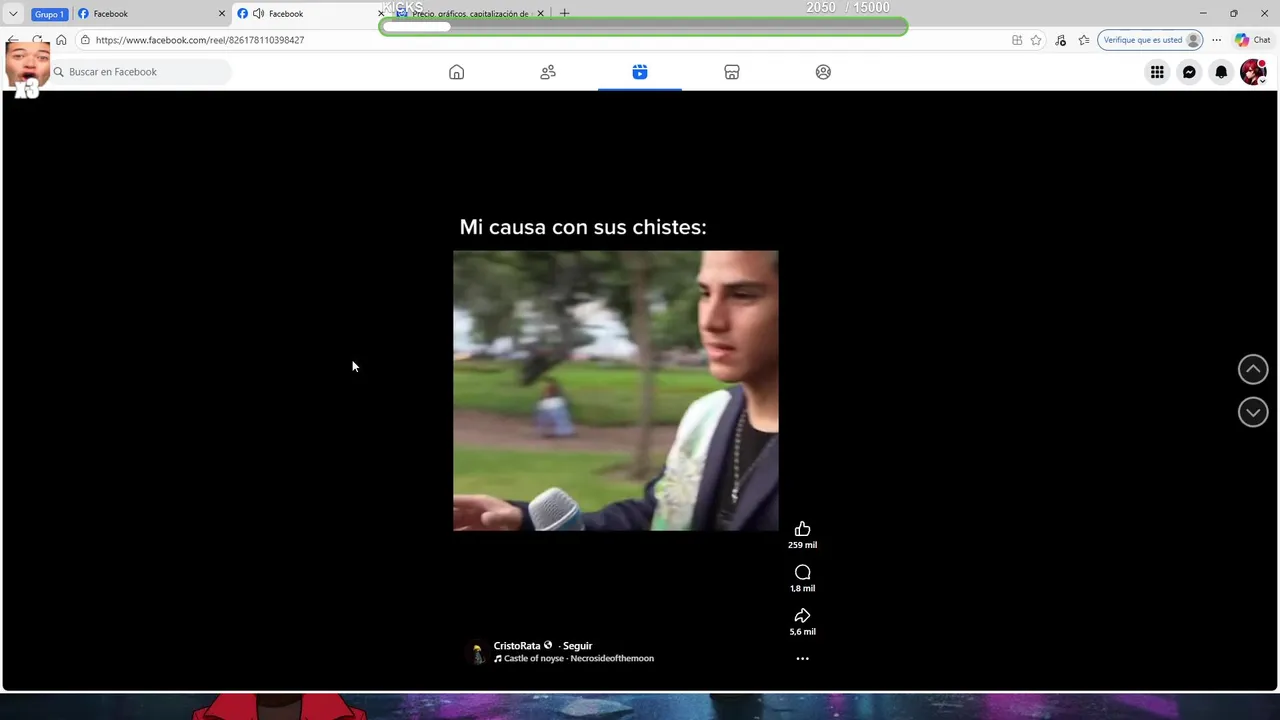
Task: Expand the Grupo 1 tab group
Action: click(x=49, y=14)
